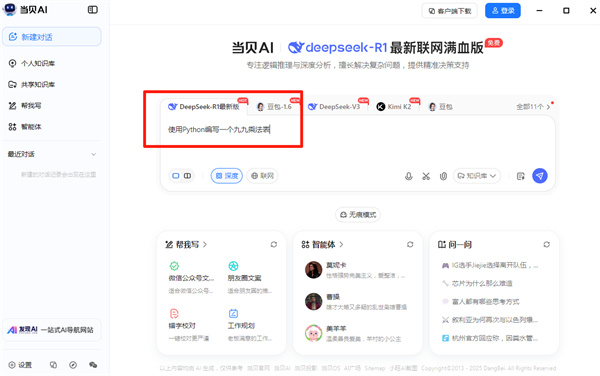Viewport: 600px width, 376px height.
Task: Click the paperclip attachment icon
Action: tap(443, 176)
